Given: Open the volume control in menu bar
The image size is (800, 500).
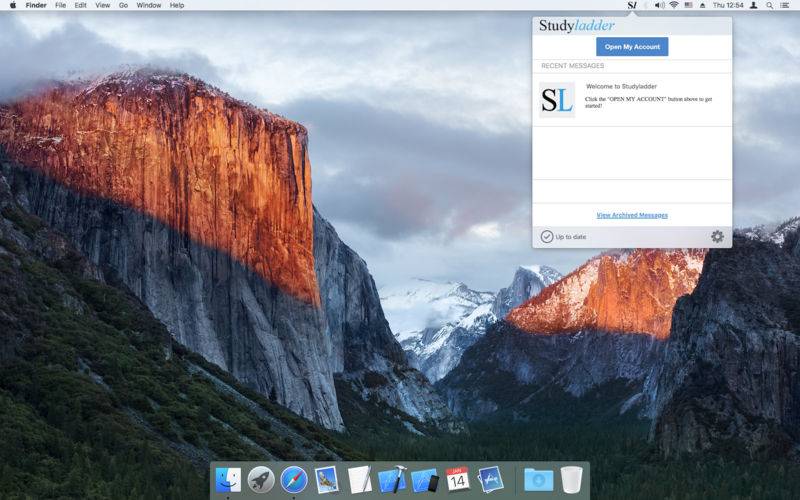Looking at the screenshot, I should coord(659,5).
